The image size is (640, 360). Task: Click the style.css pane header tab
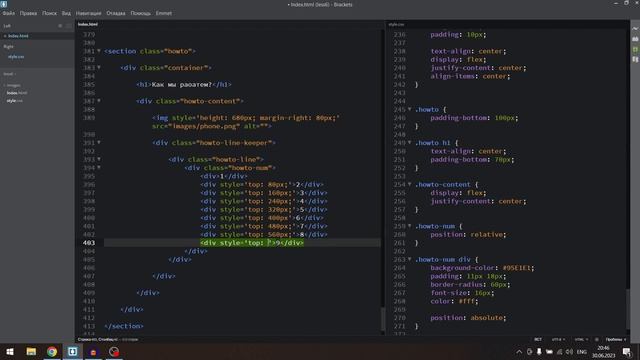[396, 24]
